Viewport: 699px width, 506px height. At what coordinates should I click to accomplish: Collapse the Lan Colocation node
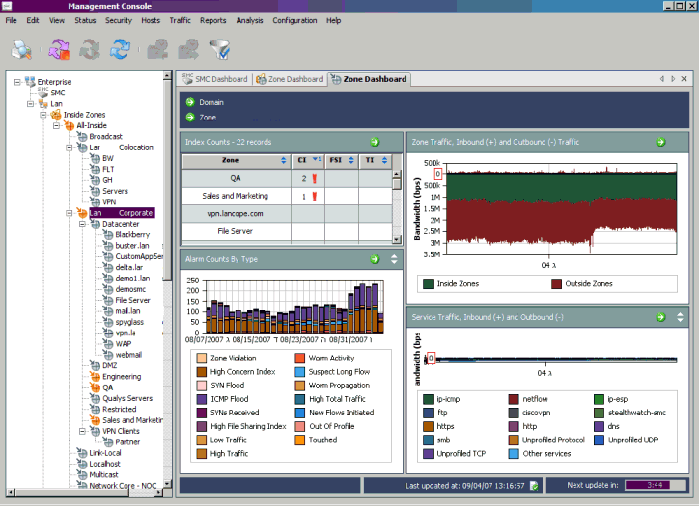[69, 147]
